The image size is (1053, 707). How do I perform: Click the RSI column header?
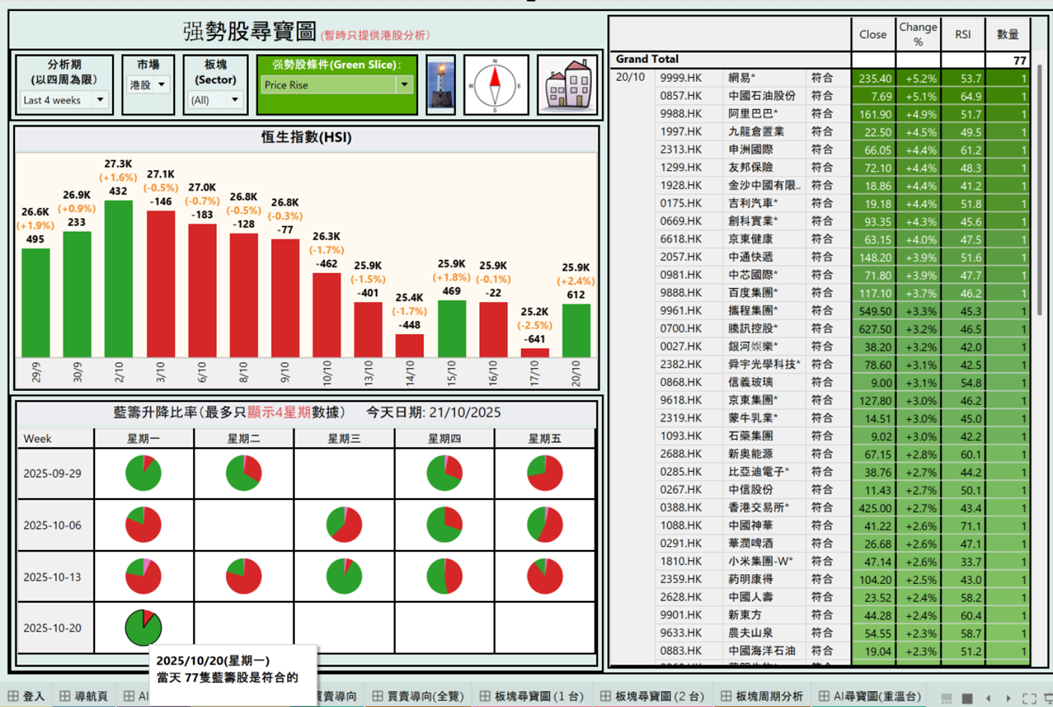[962, 34]
